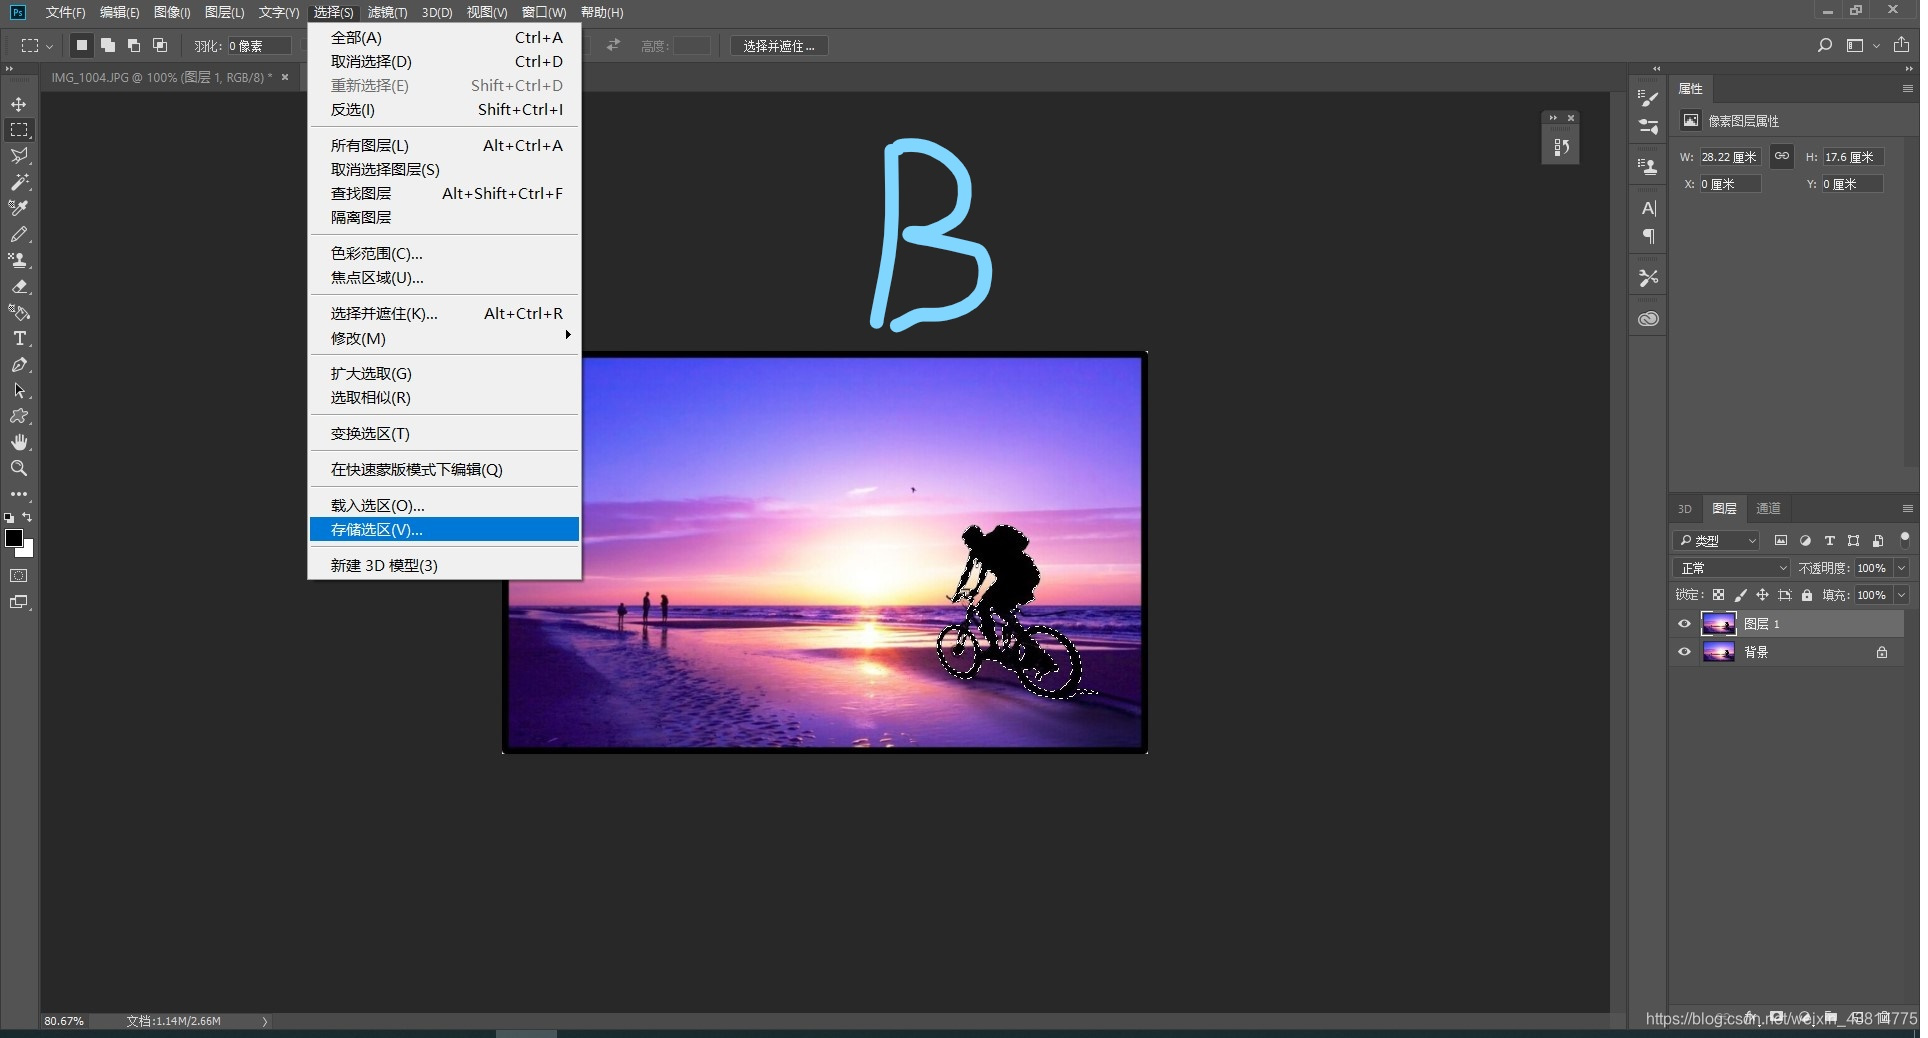
Task: Hide the 背景 layer via eye icon
Action: tap(1684, 652)
